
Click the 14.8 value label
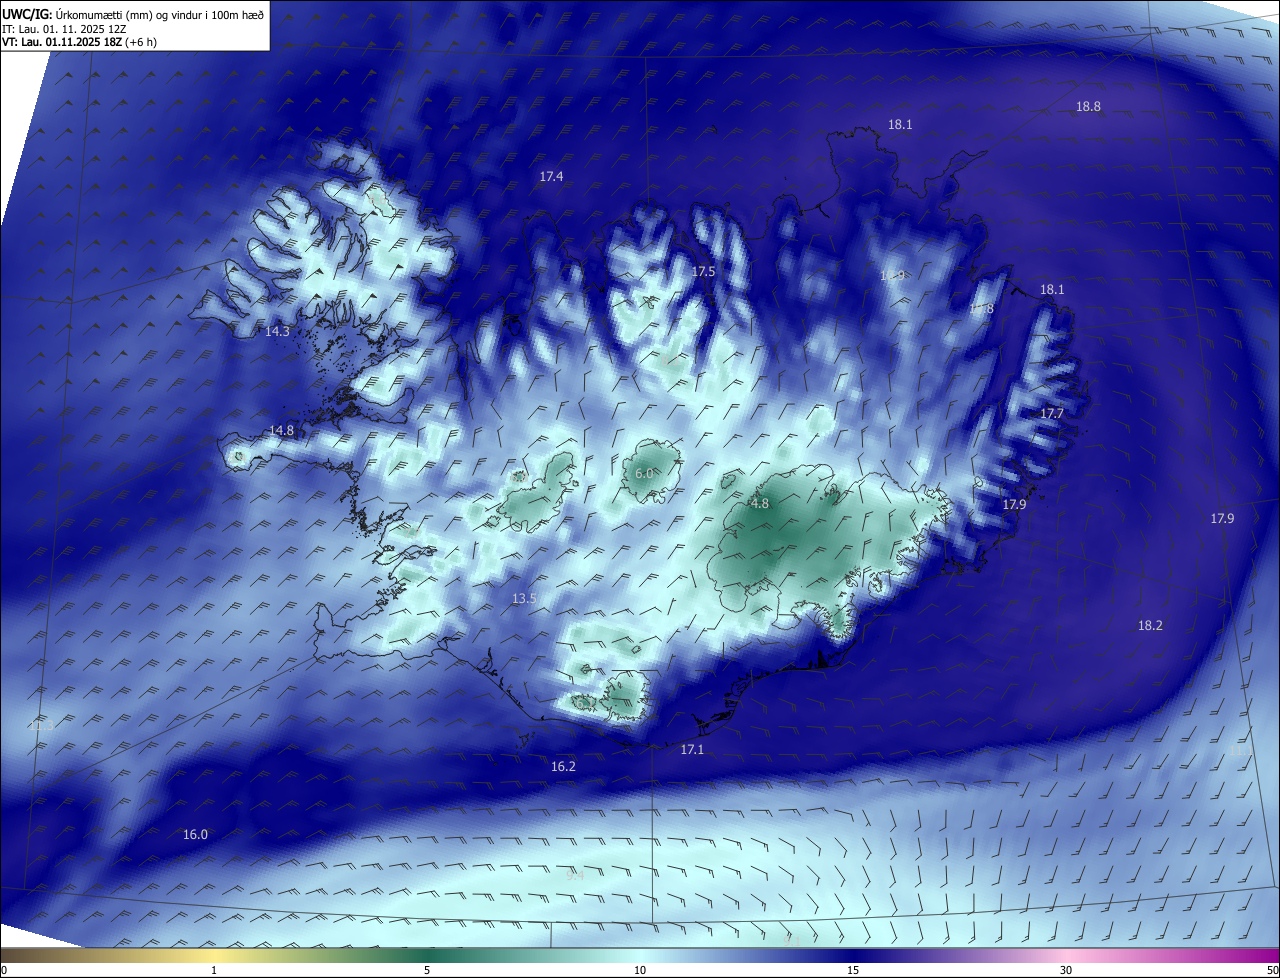point(281,430)
